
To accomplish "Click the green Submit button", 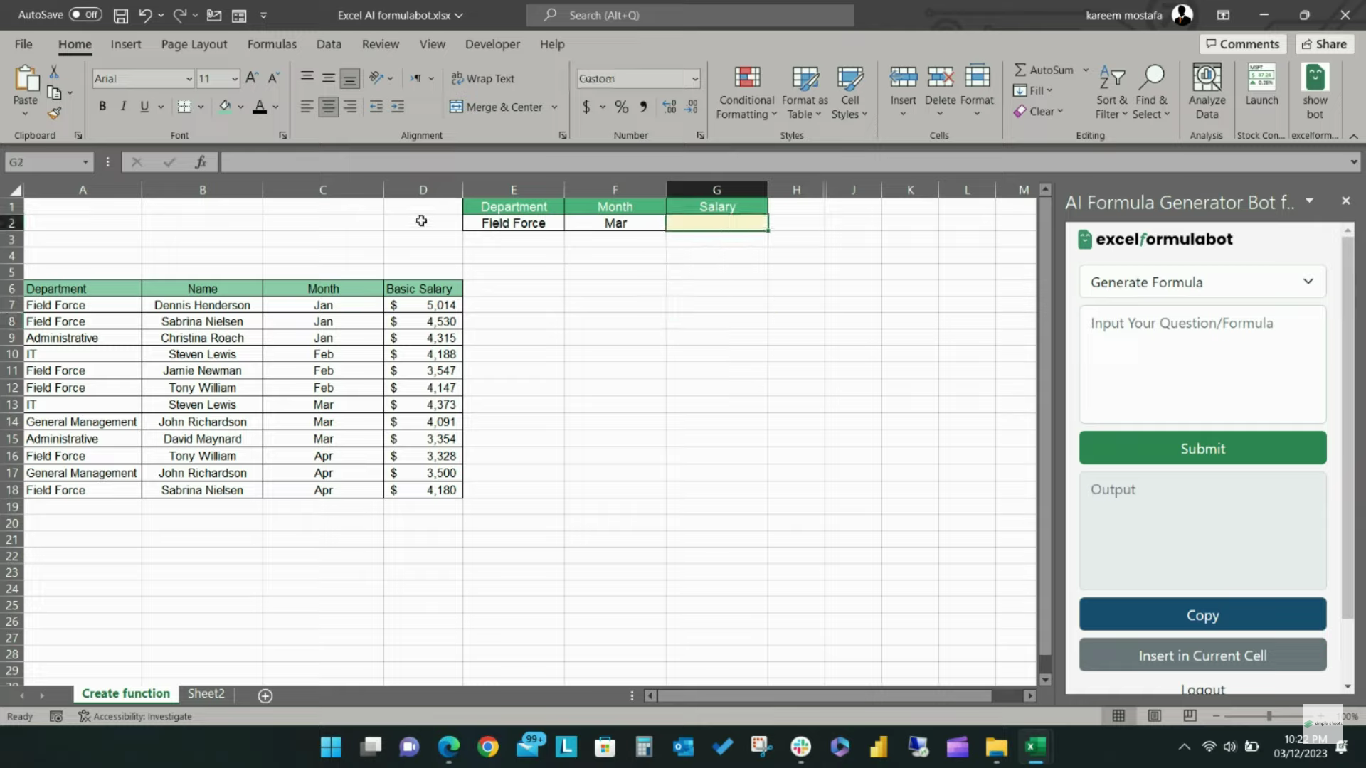I will (x=1202, y=448).
